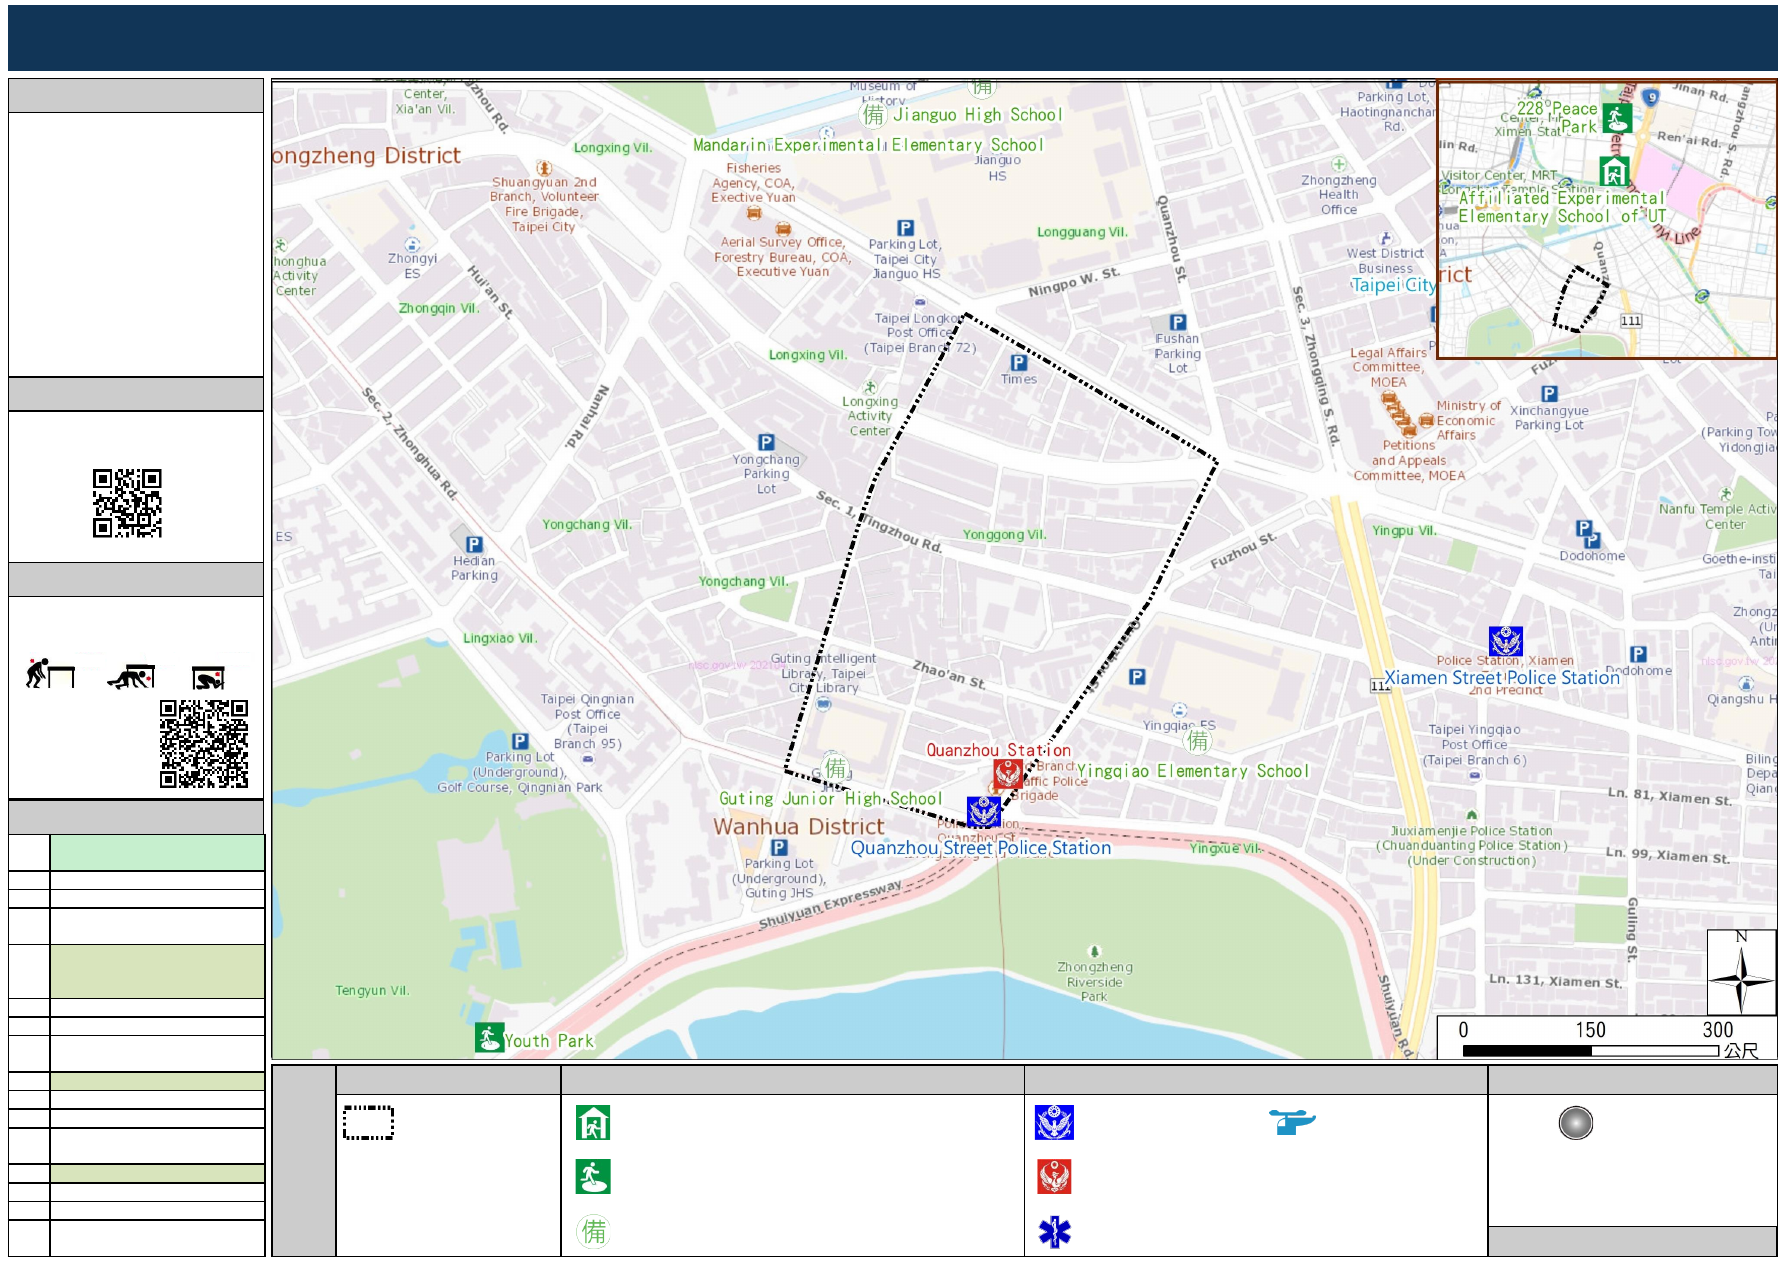
Task: Click the Shuiyuan Expressway road label
Action: click(830, 905)
